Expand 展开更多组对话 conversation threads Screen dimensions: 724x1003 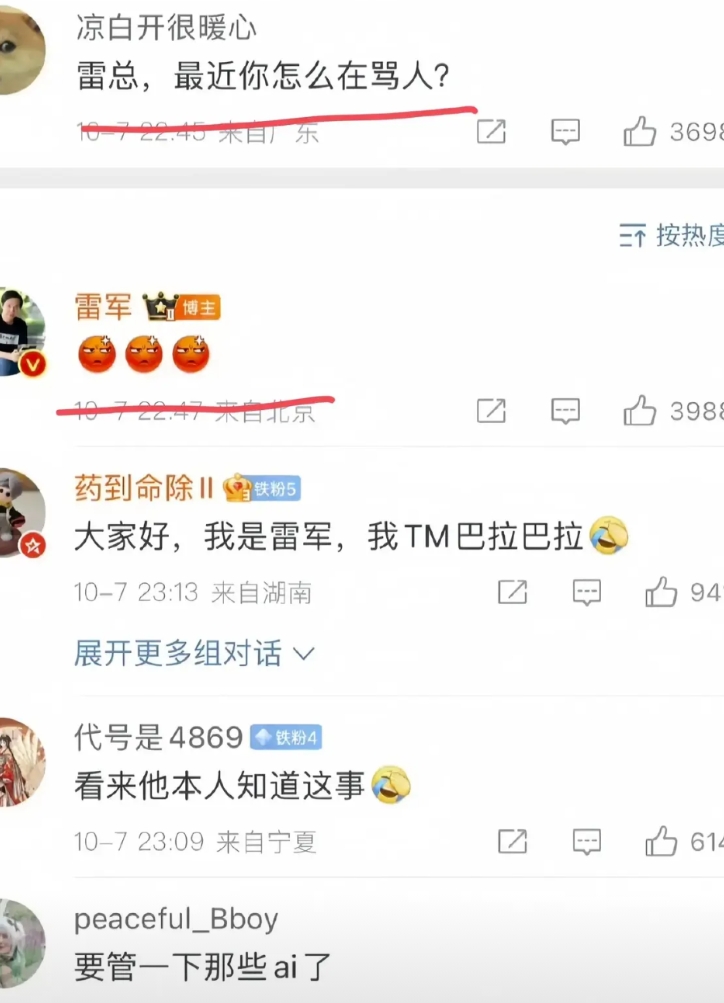(x=194, y=653)
